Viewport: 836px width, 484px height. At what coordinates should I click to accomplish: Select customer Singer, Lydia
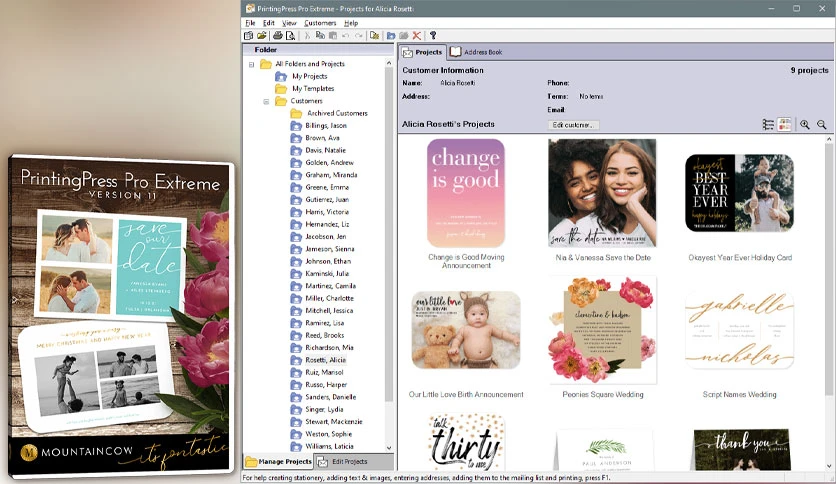point(324,409)
